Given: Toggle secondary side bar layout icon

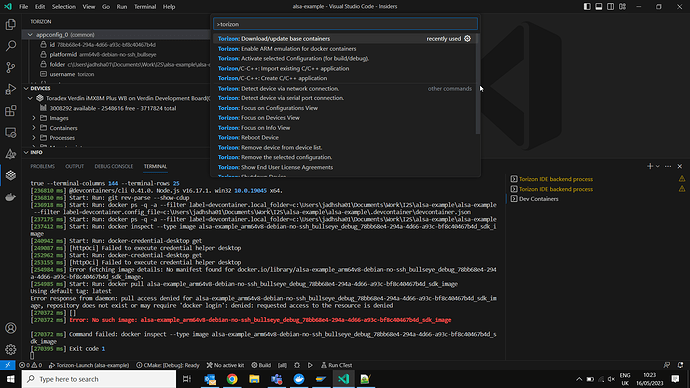Looking at the screenshot, I should (611, 7).
